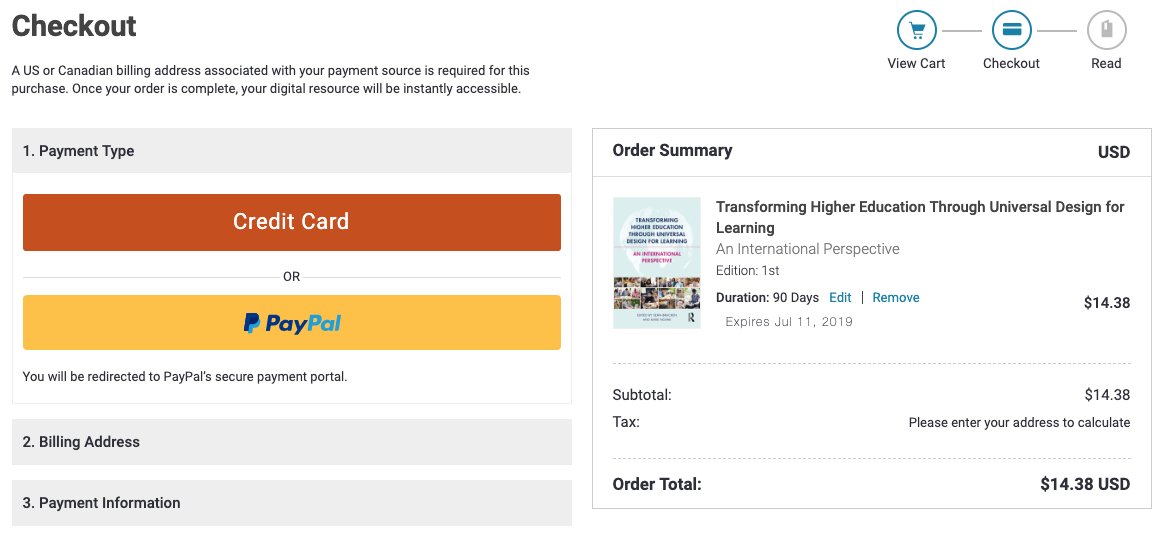Edit the 90 Days rental duration
The height and width of the screenshot is (536, 1163).
pyautogui.click(x=840, y=297)
